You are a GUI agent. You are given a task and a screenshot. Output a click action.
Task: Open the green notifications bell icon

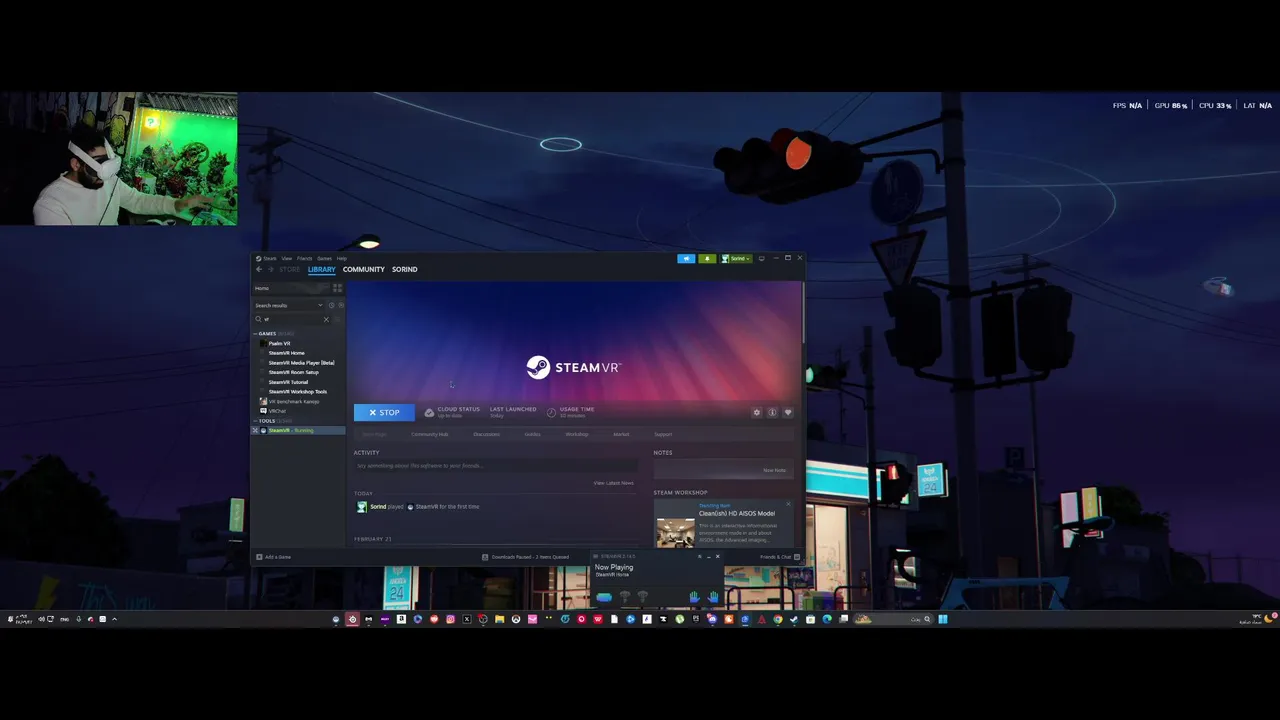click(707, 258)
